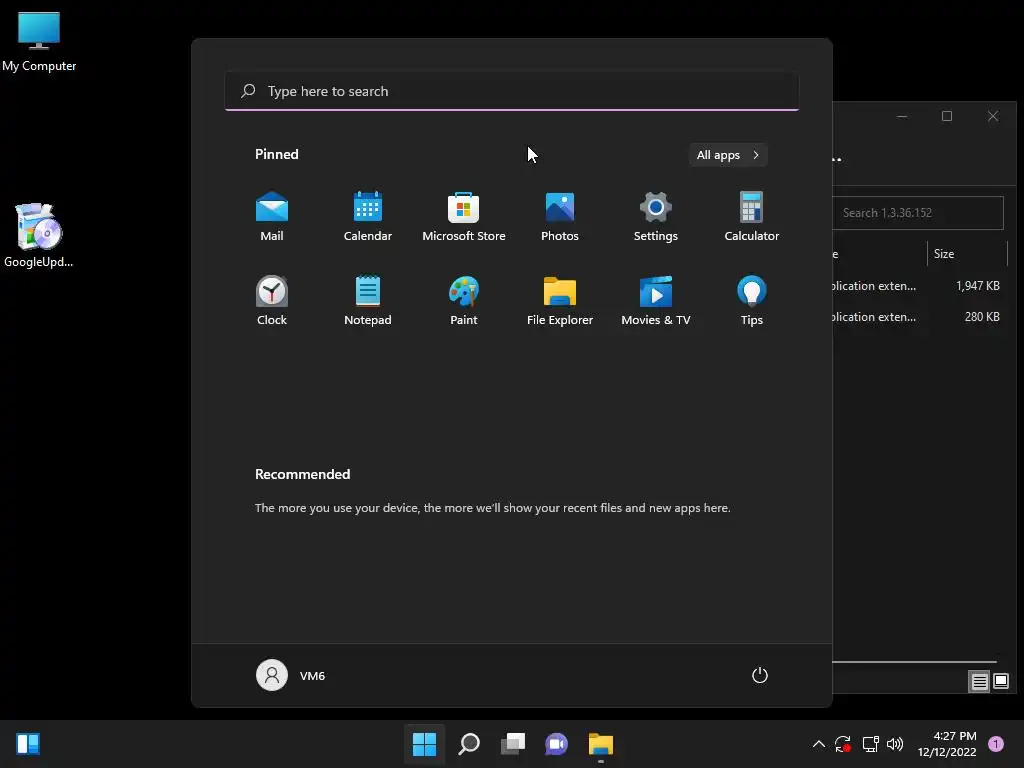Screen dimensions: 1024x768
Task: Open Task View on the taskbar
Action: tap(513, 744)
